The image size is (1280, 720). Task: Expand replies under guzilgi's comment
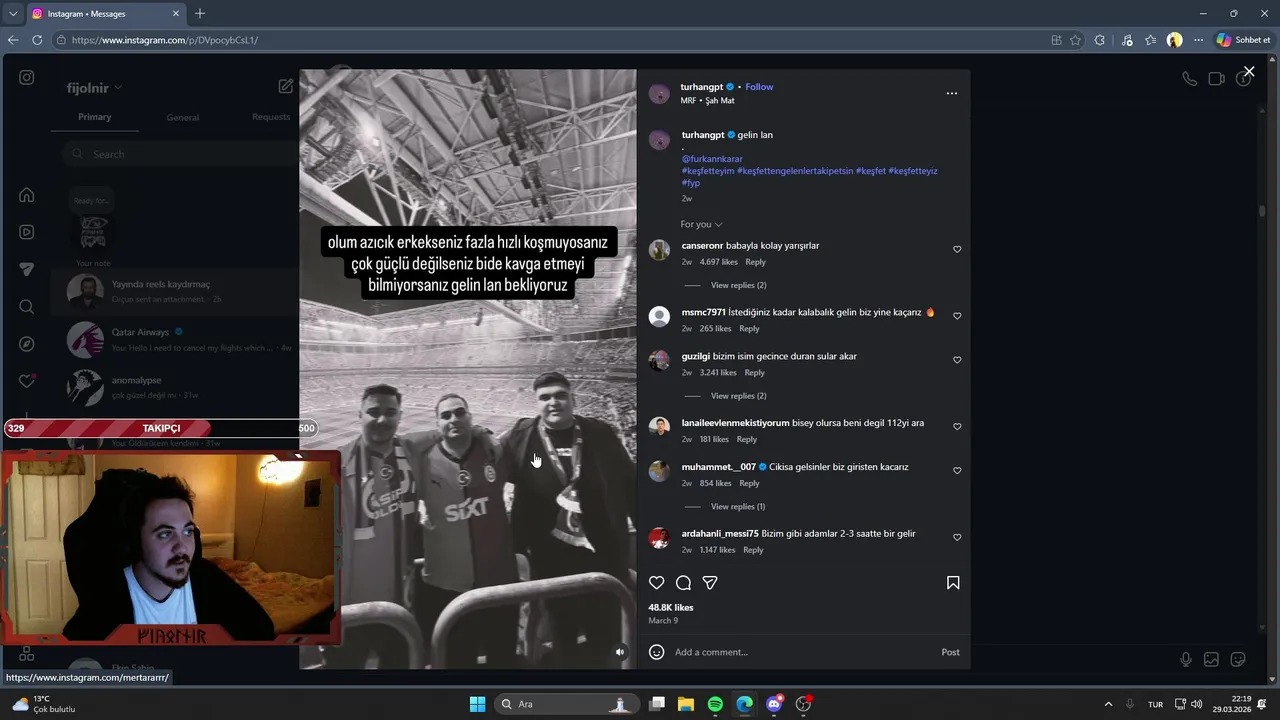tap(738, 396)
